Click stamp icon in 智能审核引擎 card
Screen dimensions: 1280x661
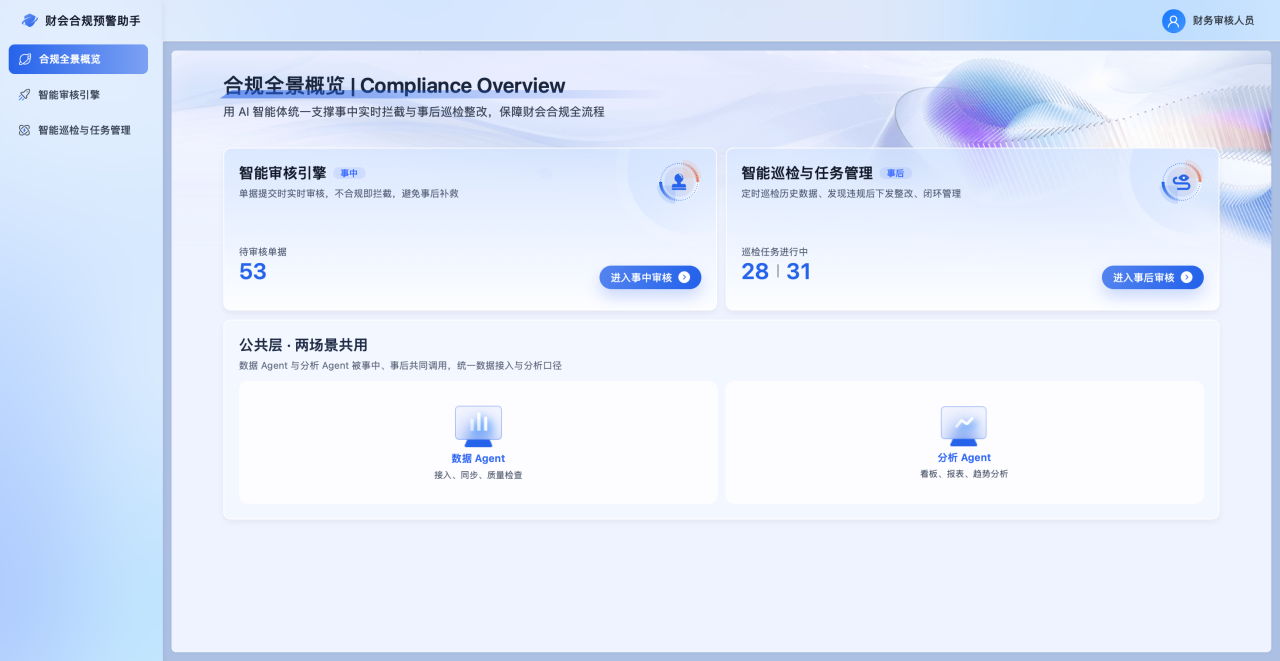[679, 182]
